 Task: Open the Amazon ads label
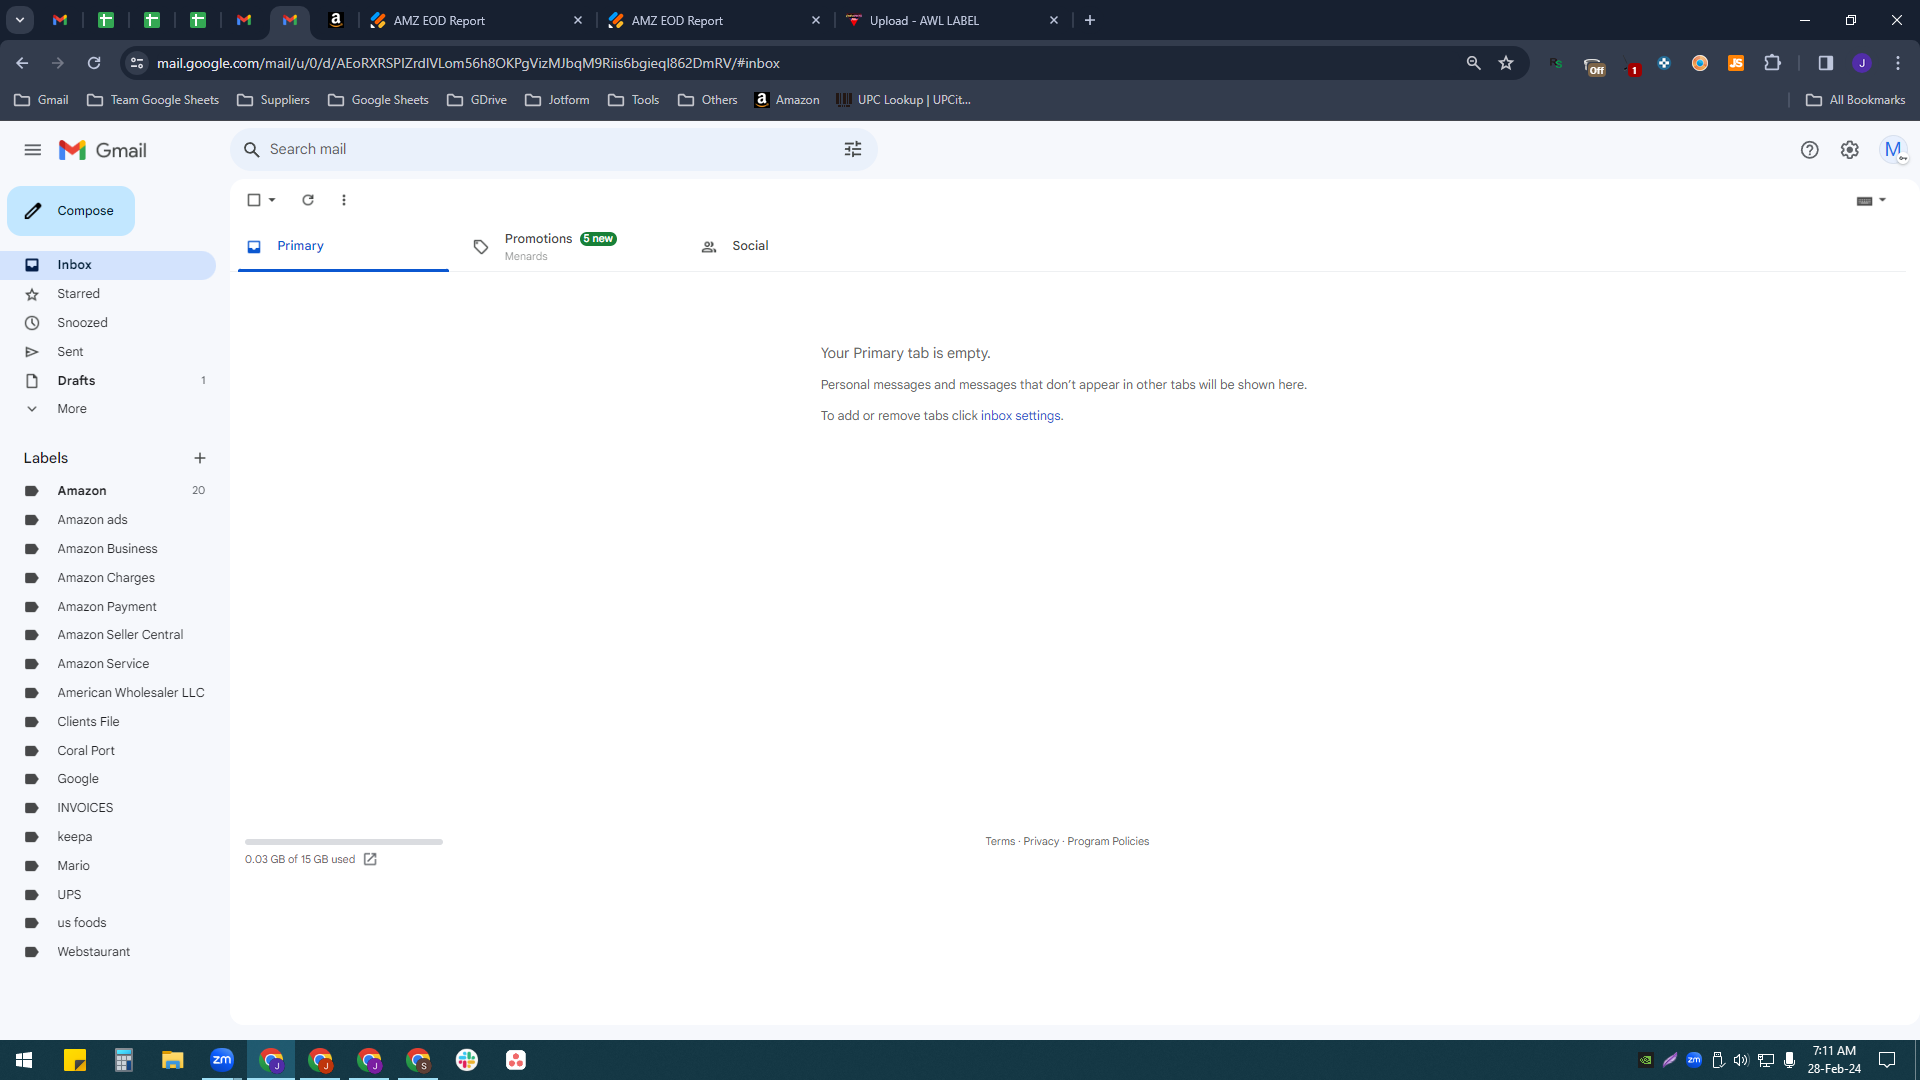pyautogui.click(x=108, y=520)
